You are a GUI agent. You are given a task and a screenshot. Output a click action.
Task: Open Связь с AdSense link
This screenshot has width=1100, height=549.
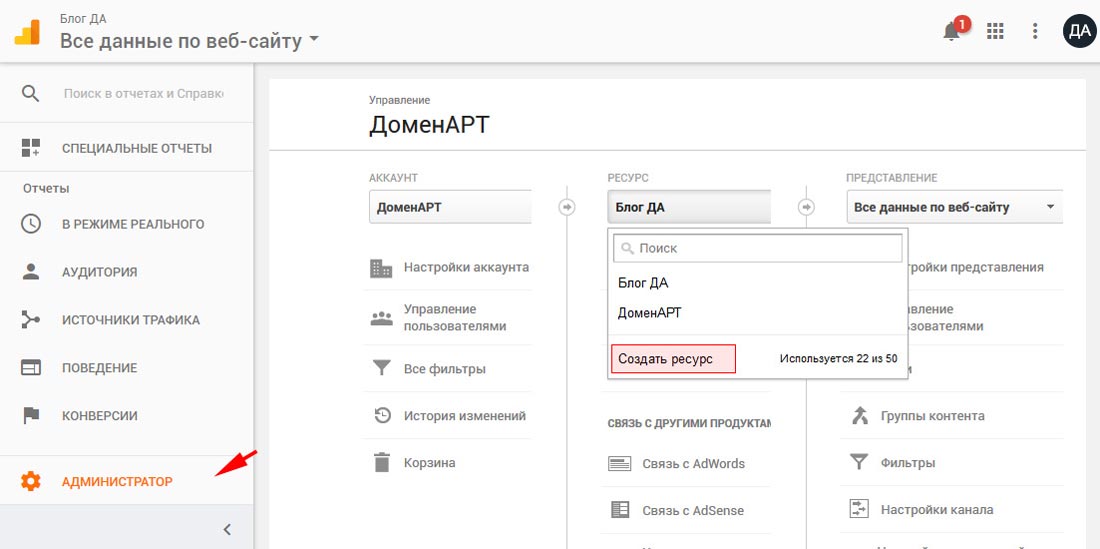(692, 510)
